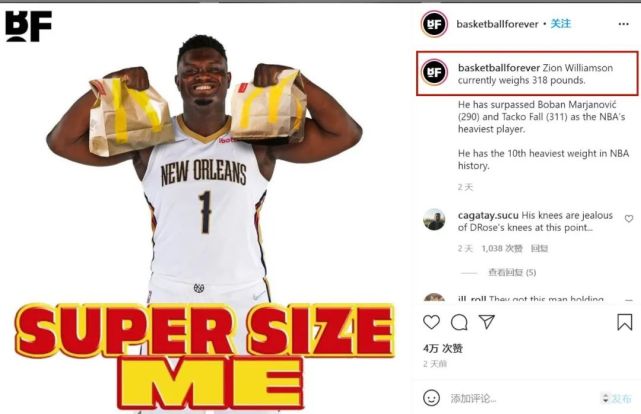
Task: Post comment with 发布 button
Action: coord(617,398)
